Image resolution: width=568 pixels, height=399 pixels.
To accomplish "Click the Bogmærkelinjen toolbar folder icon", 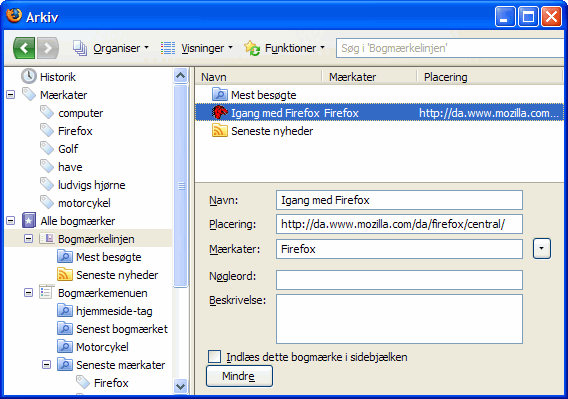I will pos(47,238).
